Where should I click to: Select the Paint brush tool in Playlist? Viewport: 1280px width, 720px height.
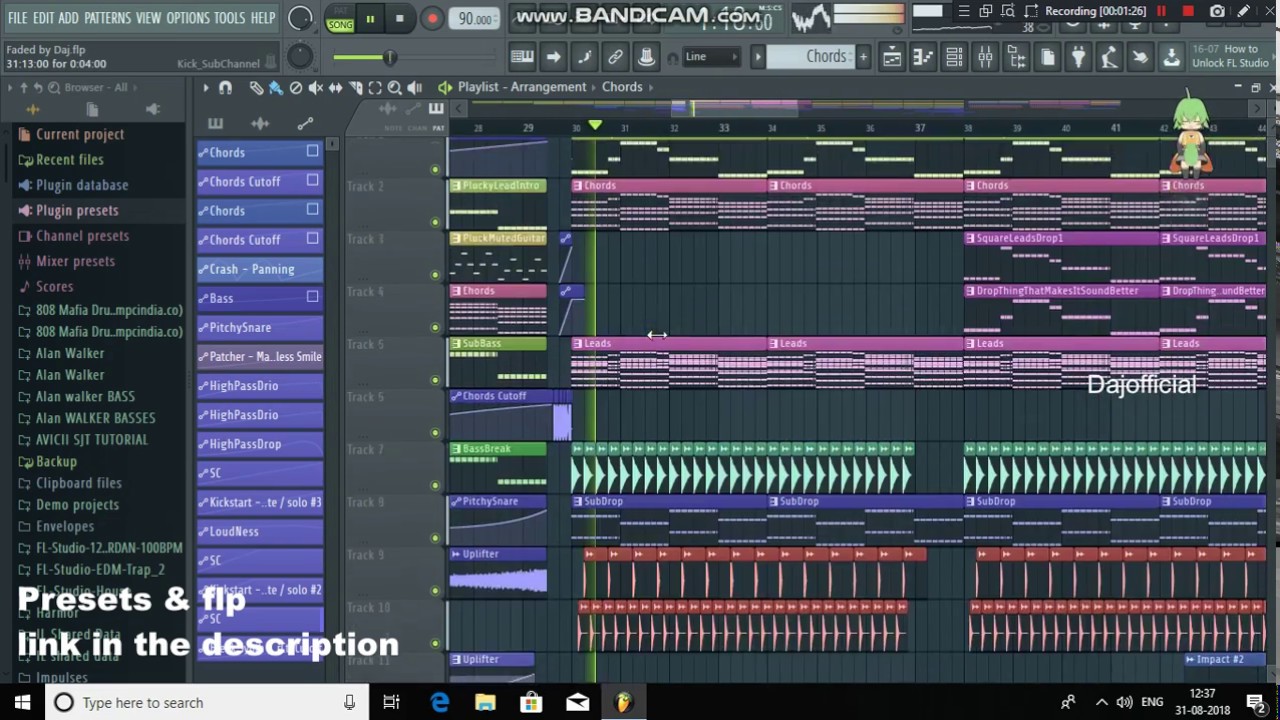[275, 88]
